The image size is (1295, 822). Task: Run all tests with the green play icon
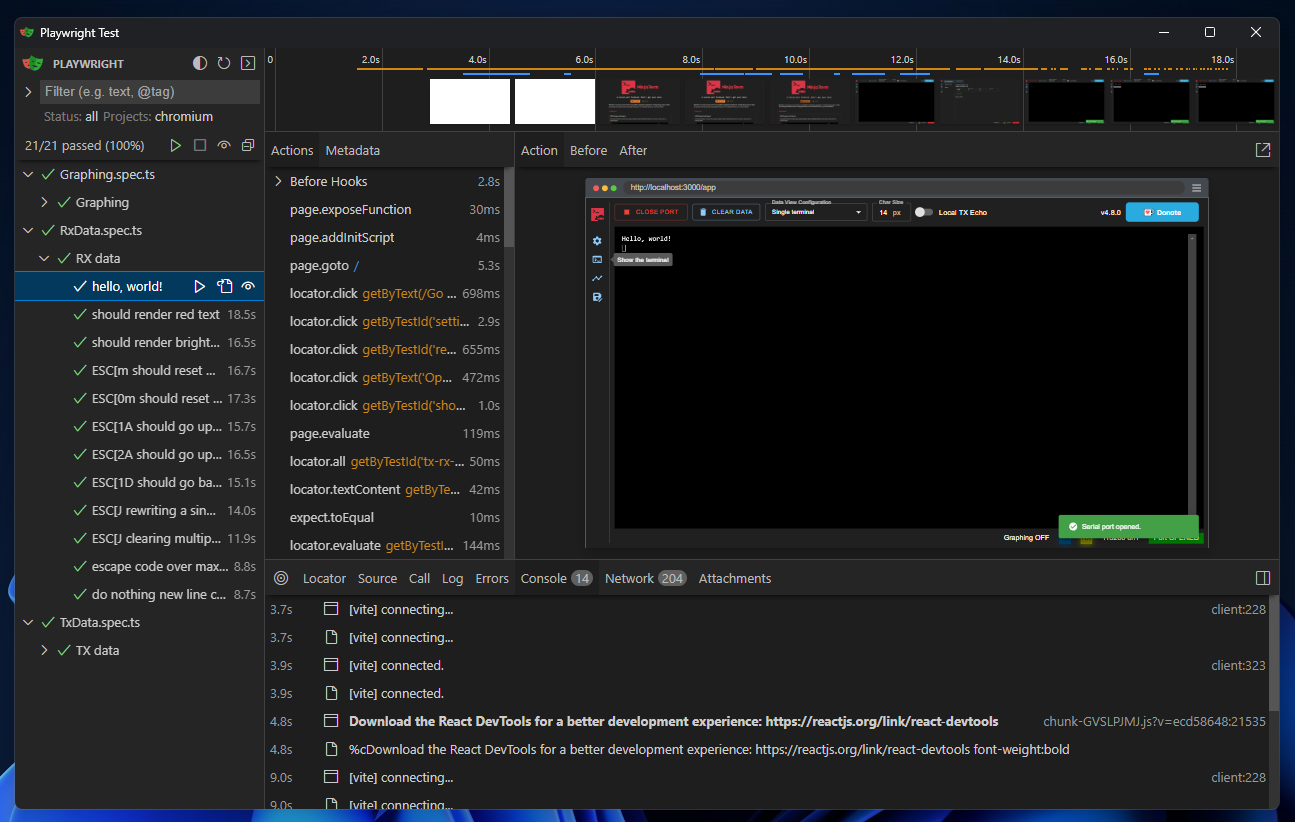pyautogui.click(x=176, y=146)
